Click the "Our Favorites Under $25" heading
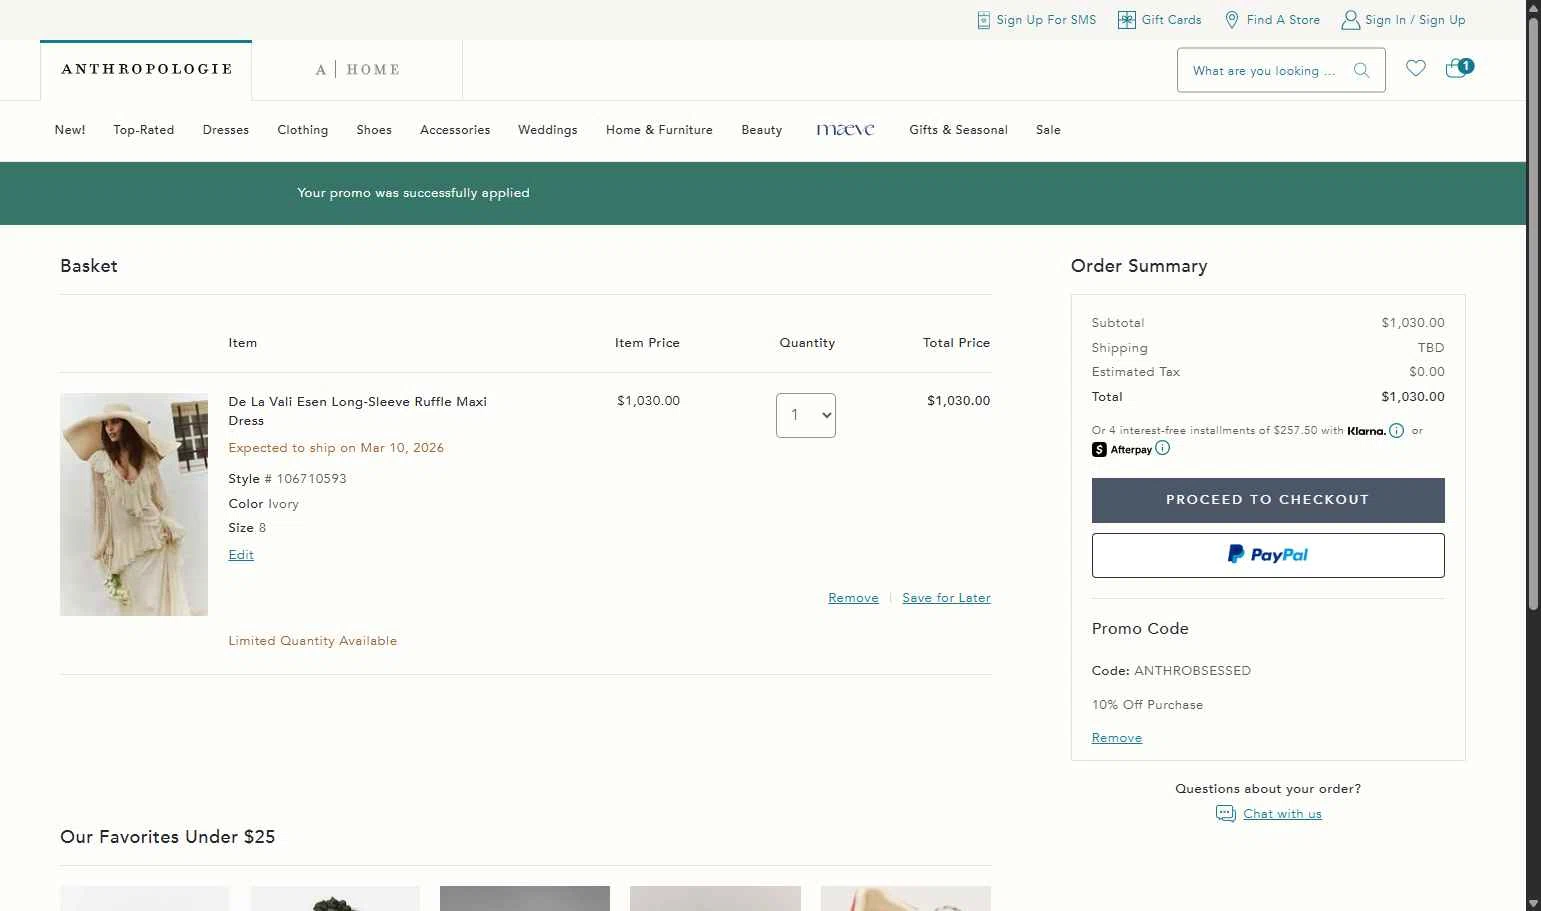 click(x=168, y=837)
